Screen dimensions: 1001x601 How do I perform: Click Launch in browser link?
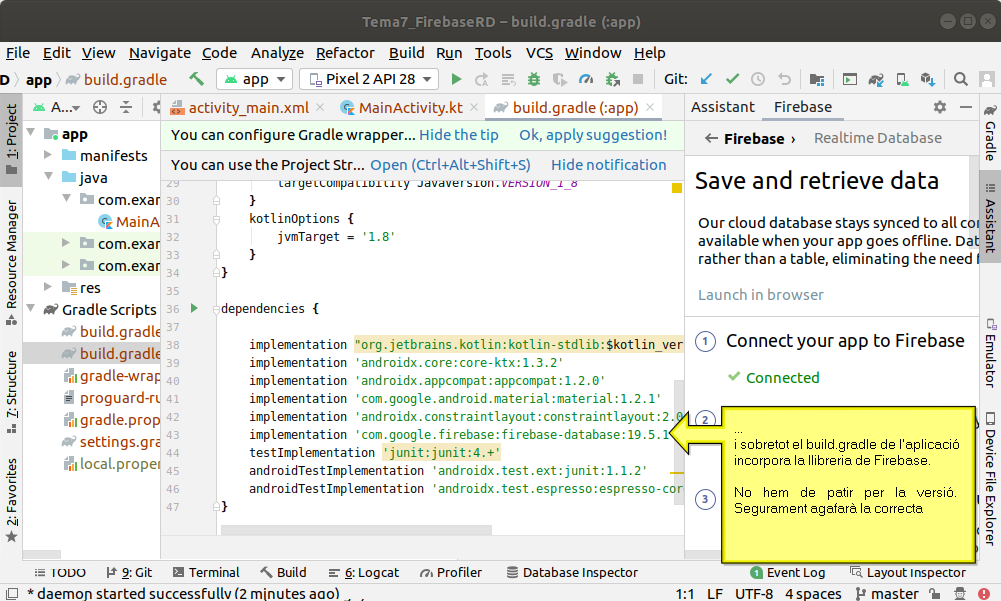pyautogui.click(x=760, y=295)
